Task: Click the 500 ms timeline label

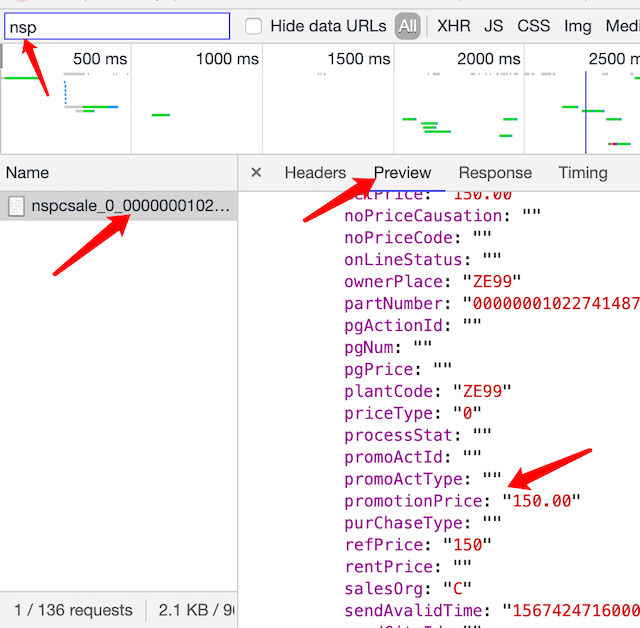Action: point(100,59)
